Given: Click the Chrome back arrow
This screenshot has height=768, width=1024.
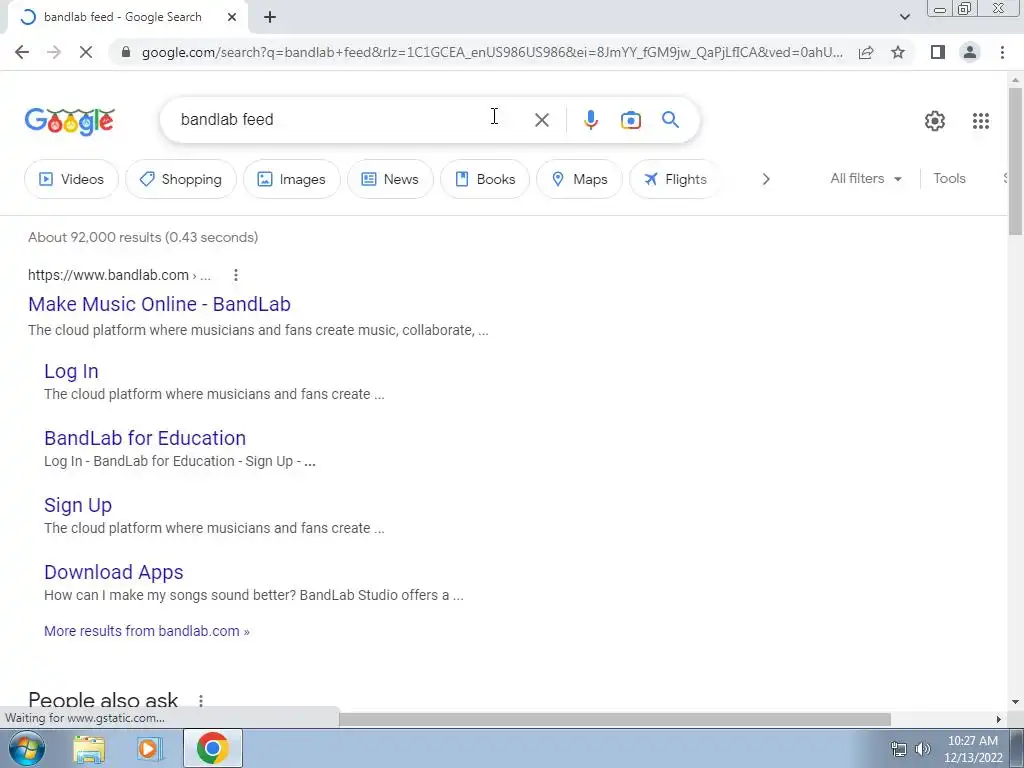Looking at the screenshot, I should pyautogui.click(x=22, y=52).
